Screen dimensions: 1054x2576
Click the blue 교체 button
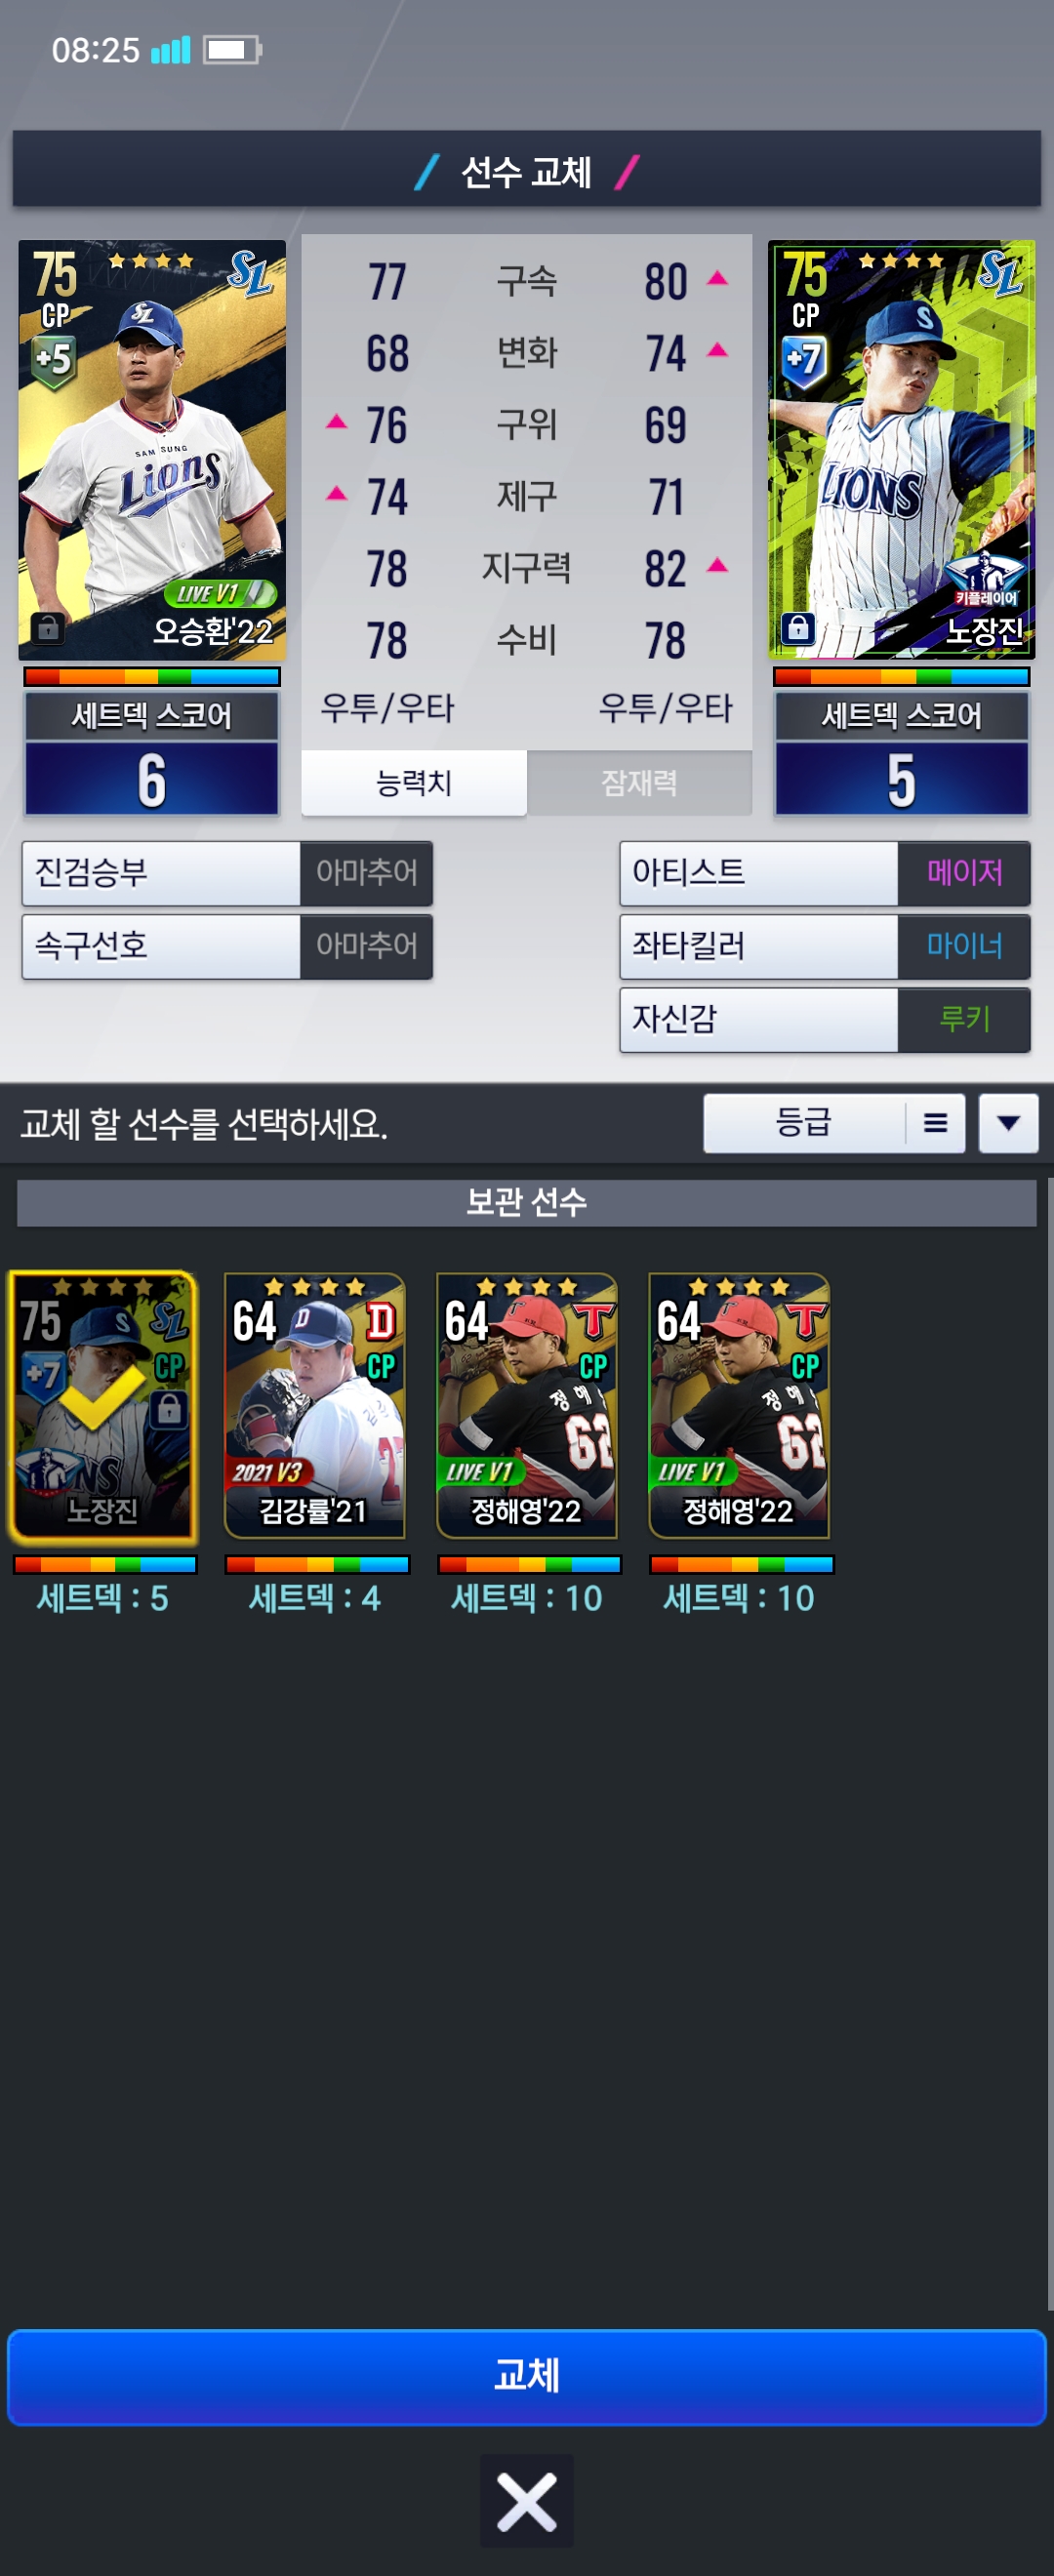point(527,2376)
